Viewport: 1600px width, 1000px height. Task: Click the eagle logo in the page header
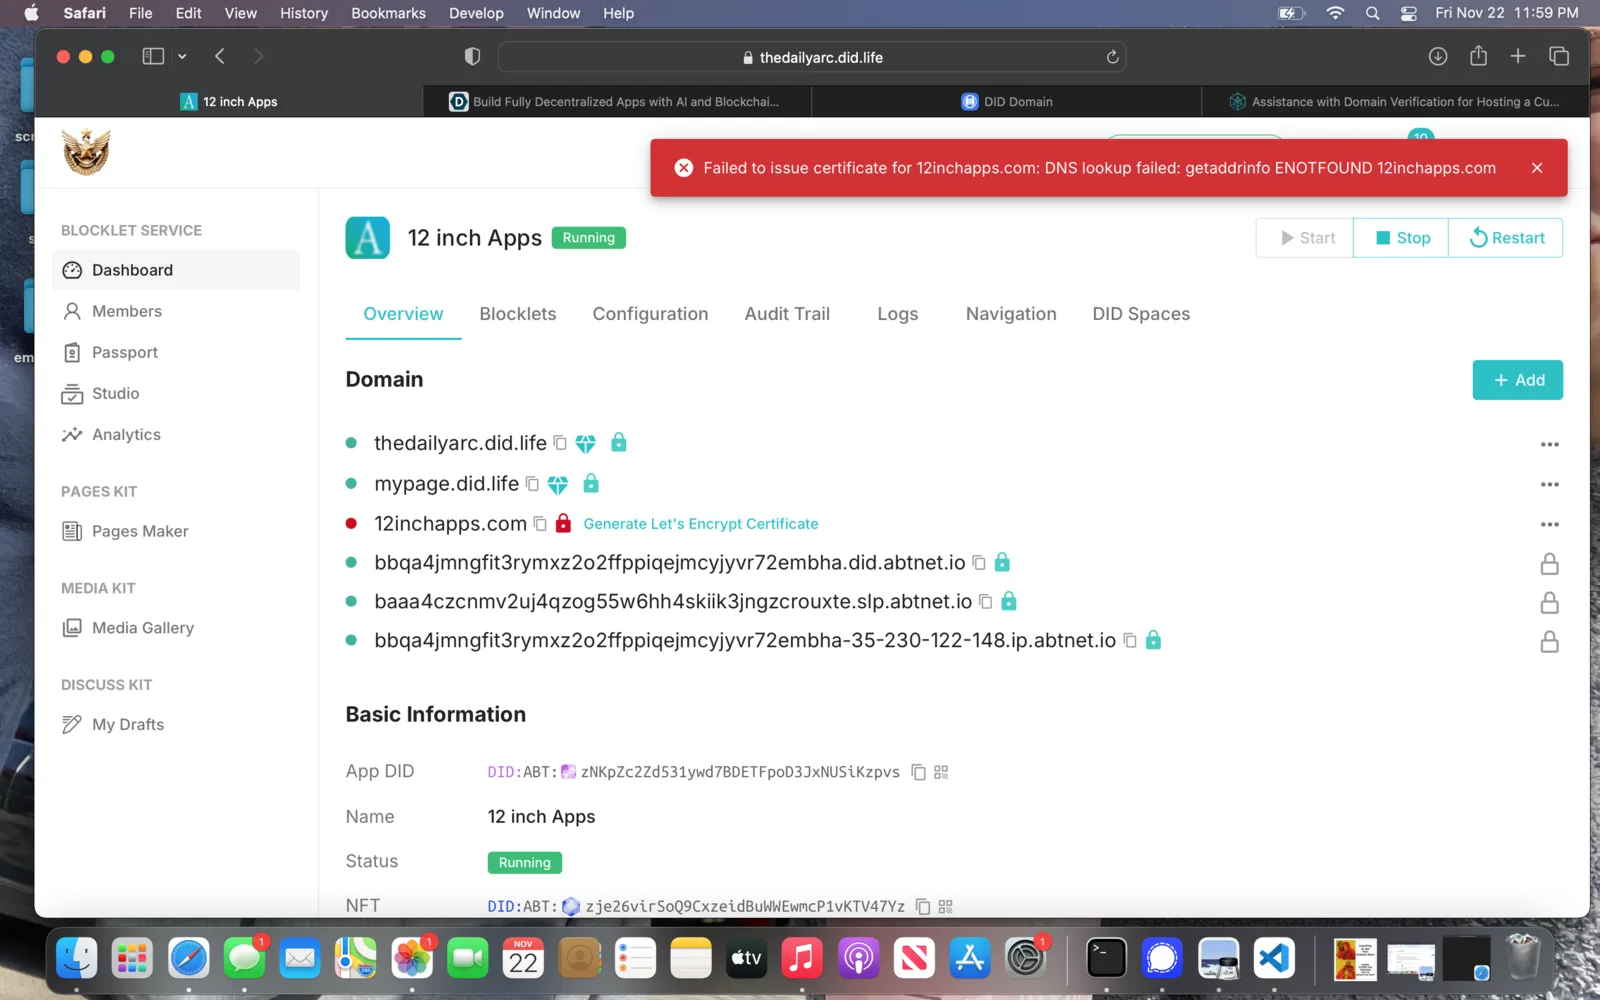86,152
